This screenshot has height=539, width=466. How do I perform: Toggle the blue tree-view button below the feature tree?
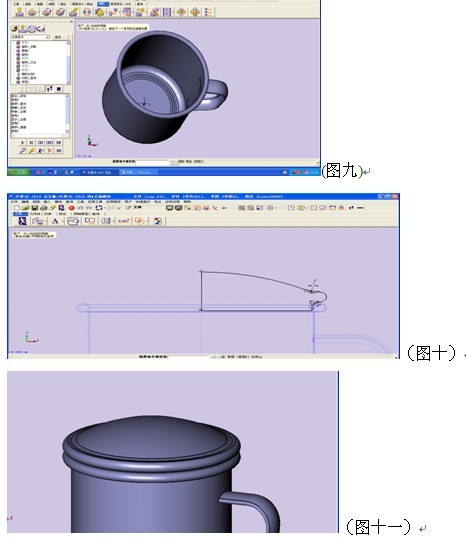49,89
